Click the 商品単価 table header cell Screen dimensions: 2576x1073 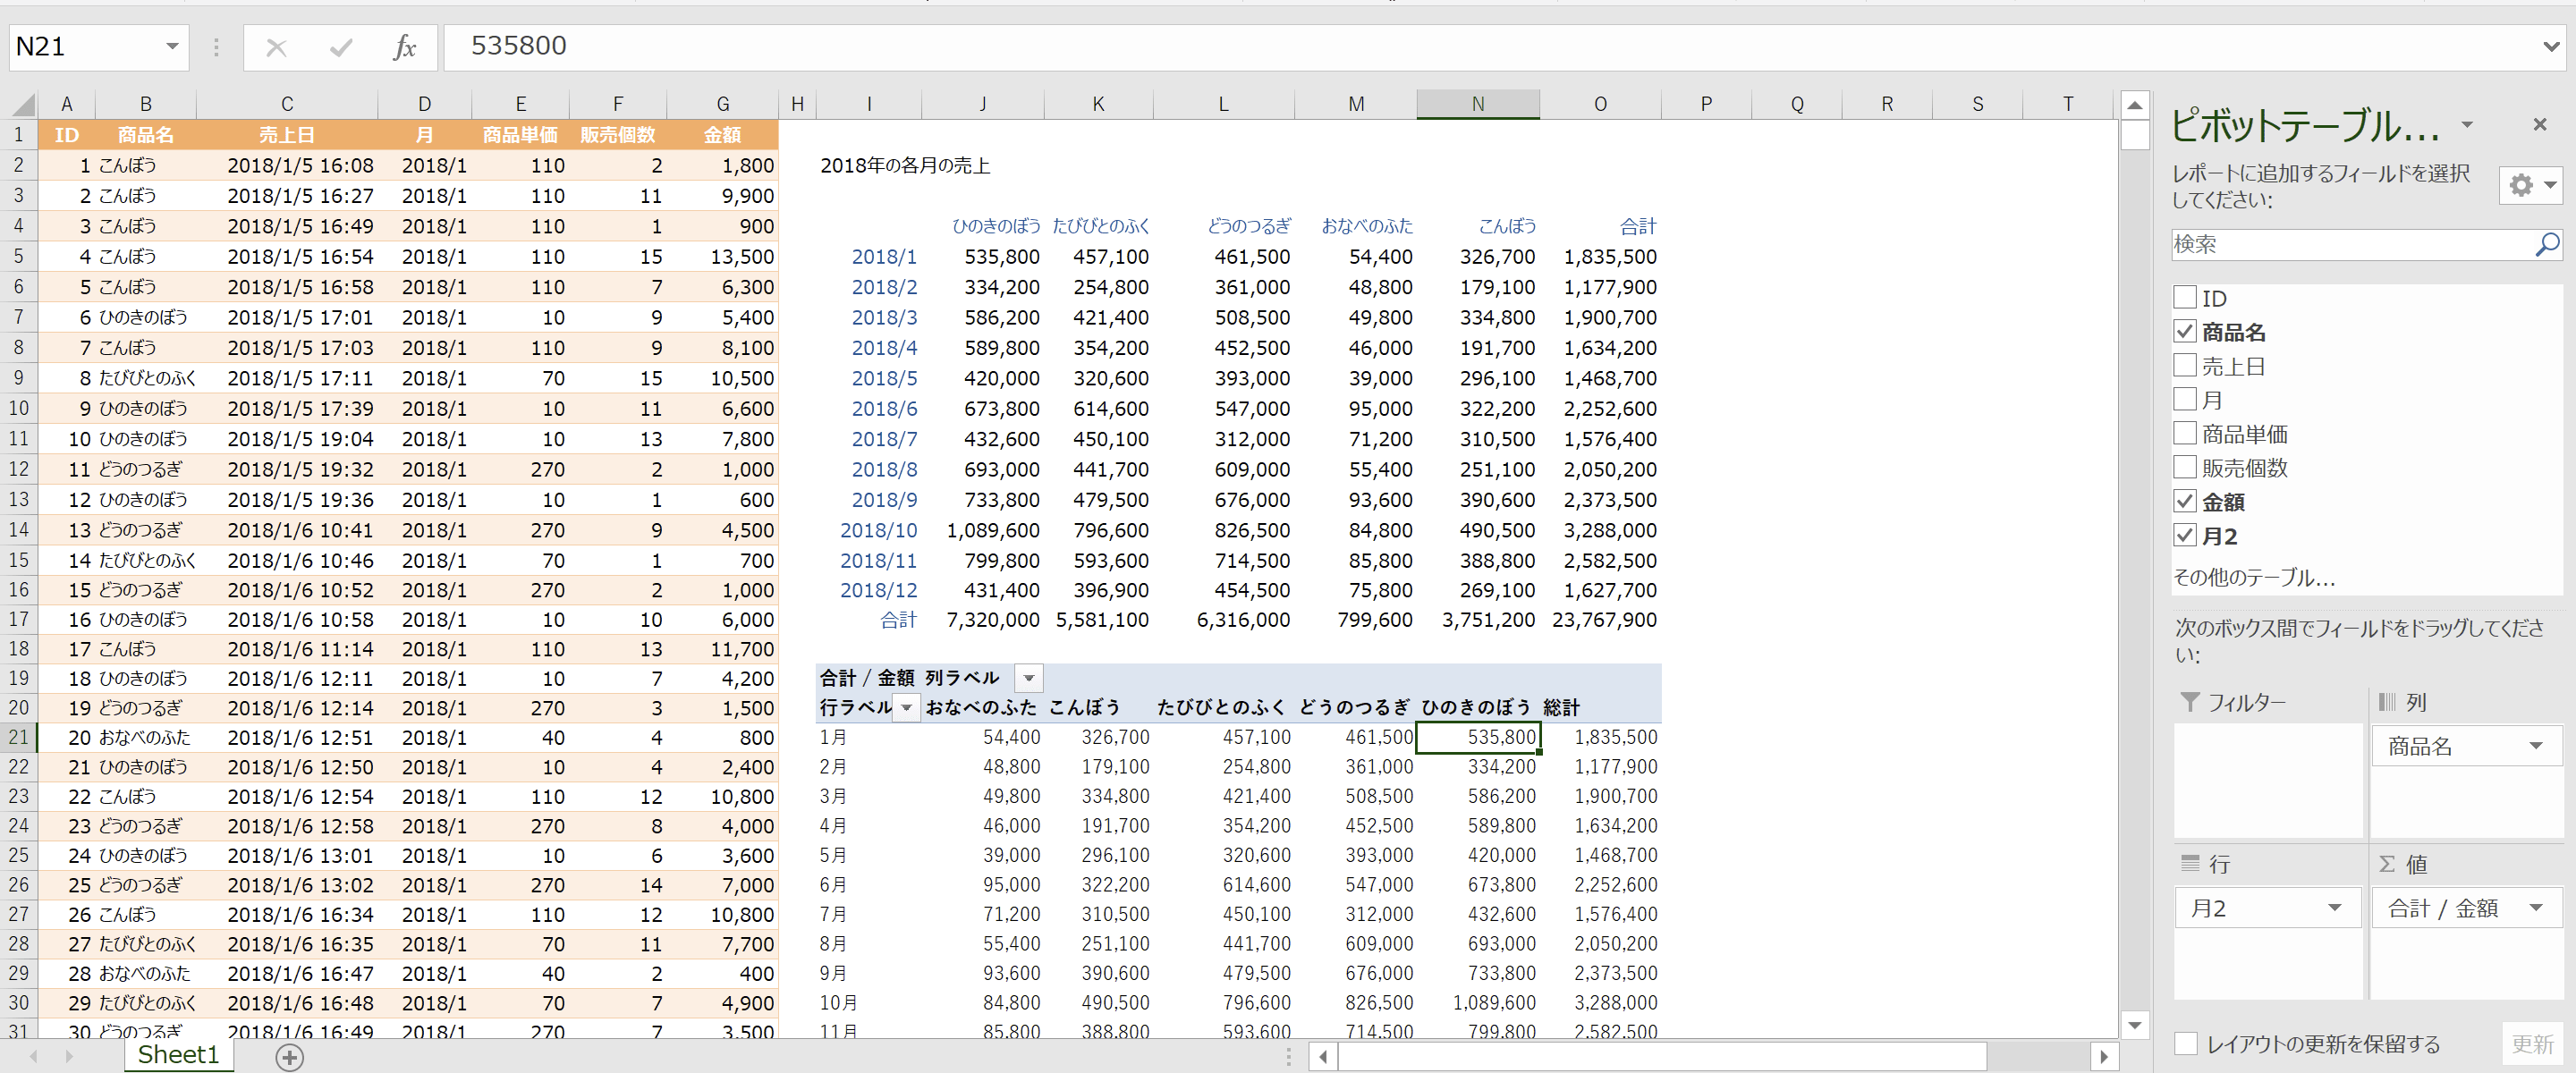(520, 135)
